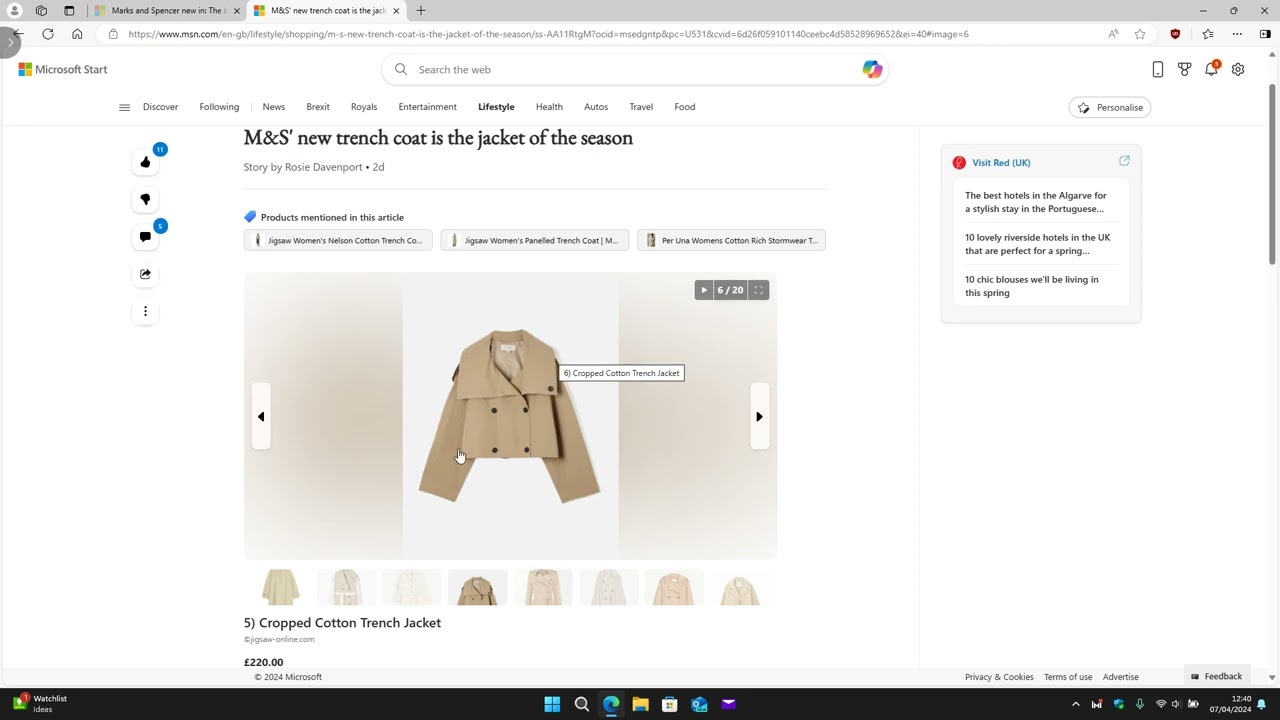Open browser Settings and more menu
The image size is (1280, 720).
[x=1237, y=34]
